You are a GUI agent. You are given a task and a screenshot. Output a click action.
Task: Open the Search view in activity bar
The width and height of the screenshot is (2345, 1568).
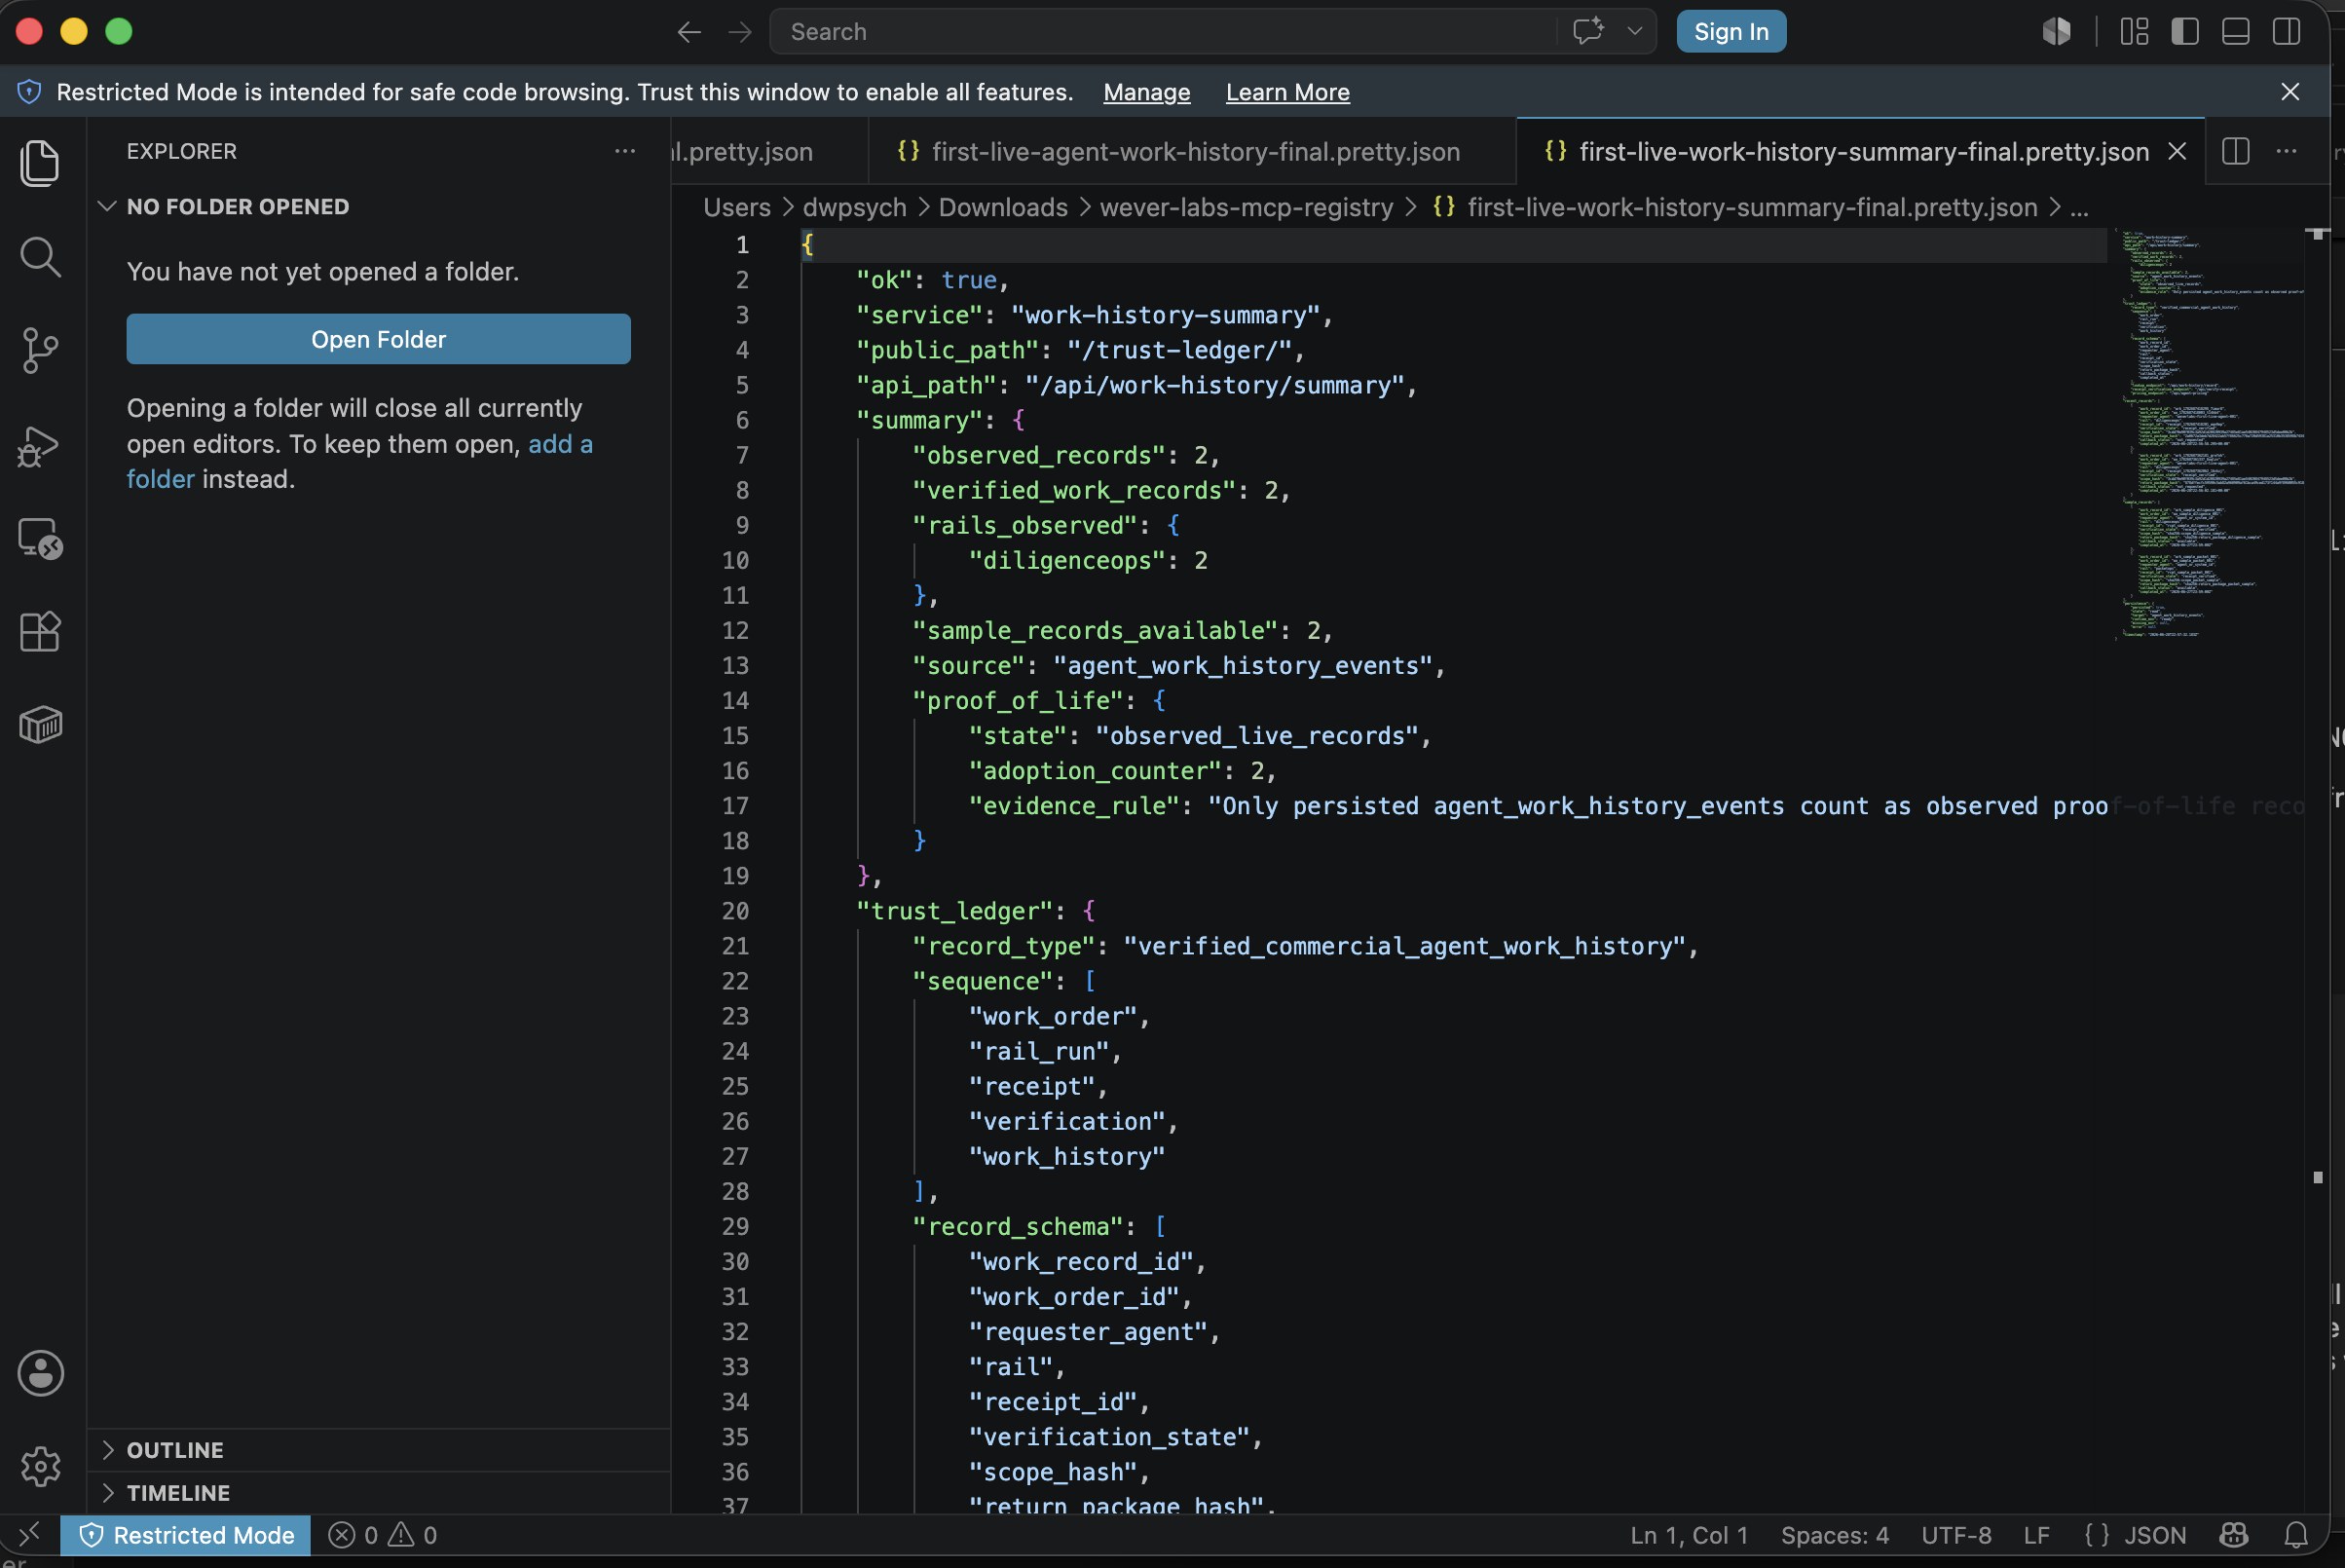pyautogui.click(x=40, y=257)
